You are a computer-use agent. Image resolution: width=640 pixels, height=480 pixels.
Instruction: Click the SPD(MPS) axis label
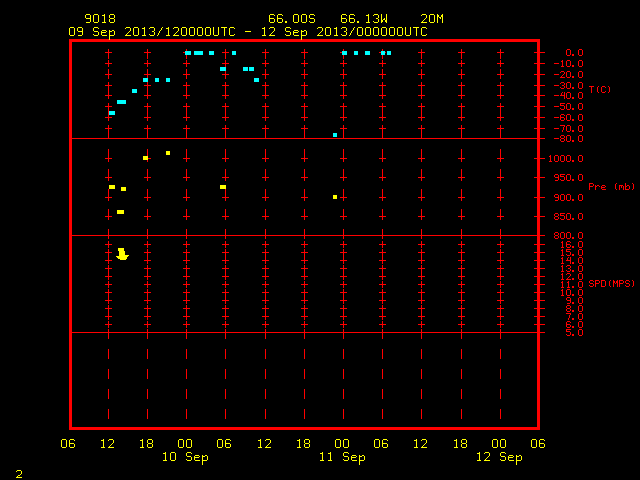tap(611, 283)
